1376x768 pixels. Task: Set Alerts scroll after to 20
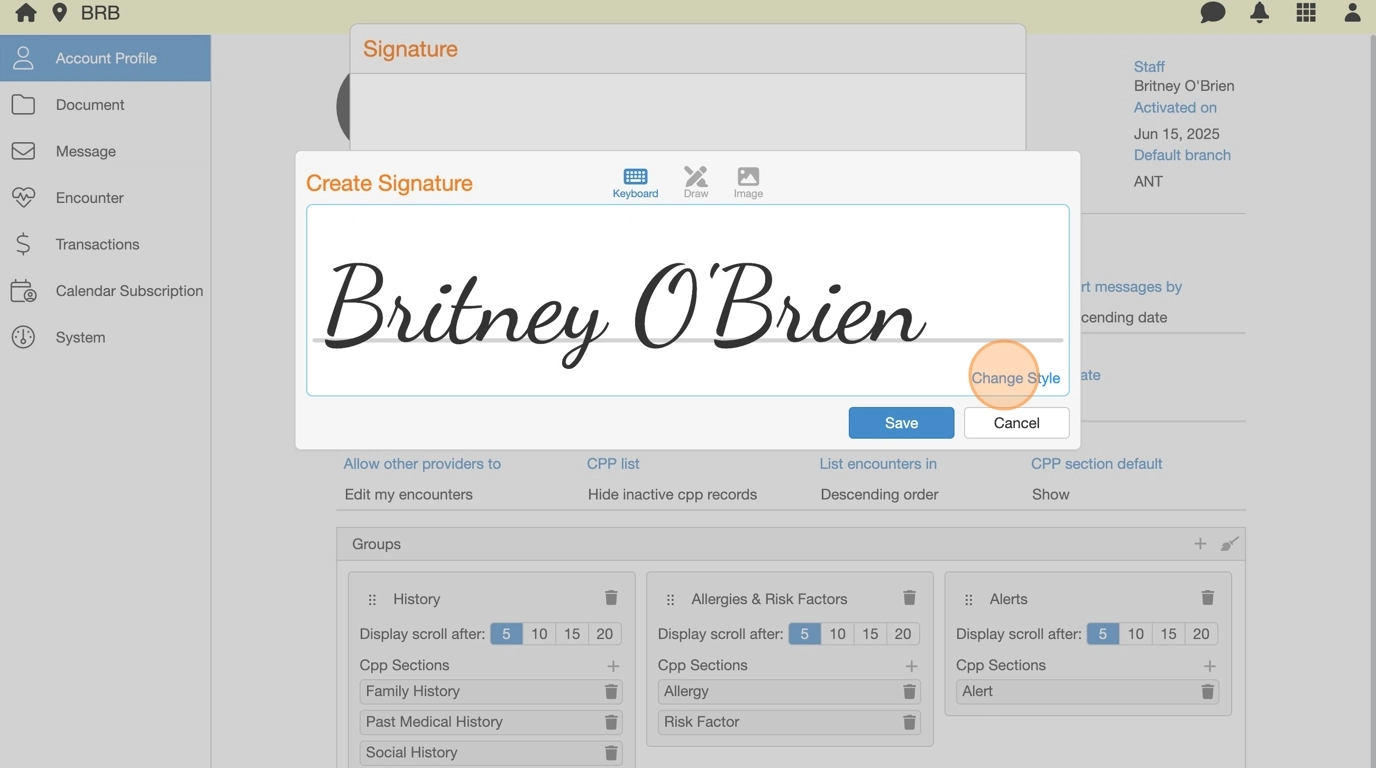[x=1201, y=634]
